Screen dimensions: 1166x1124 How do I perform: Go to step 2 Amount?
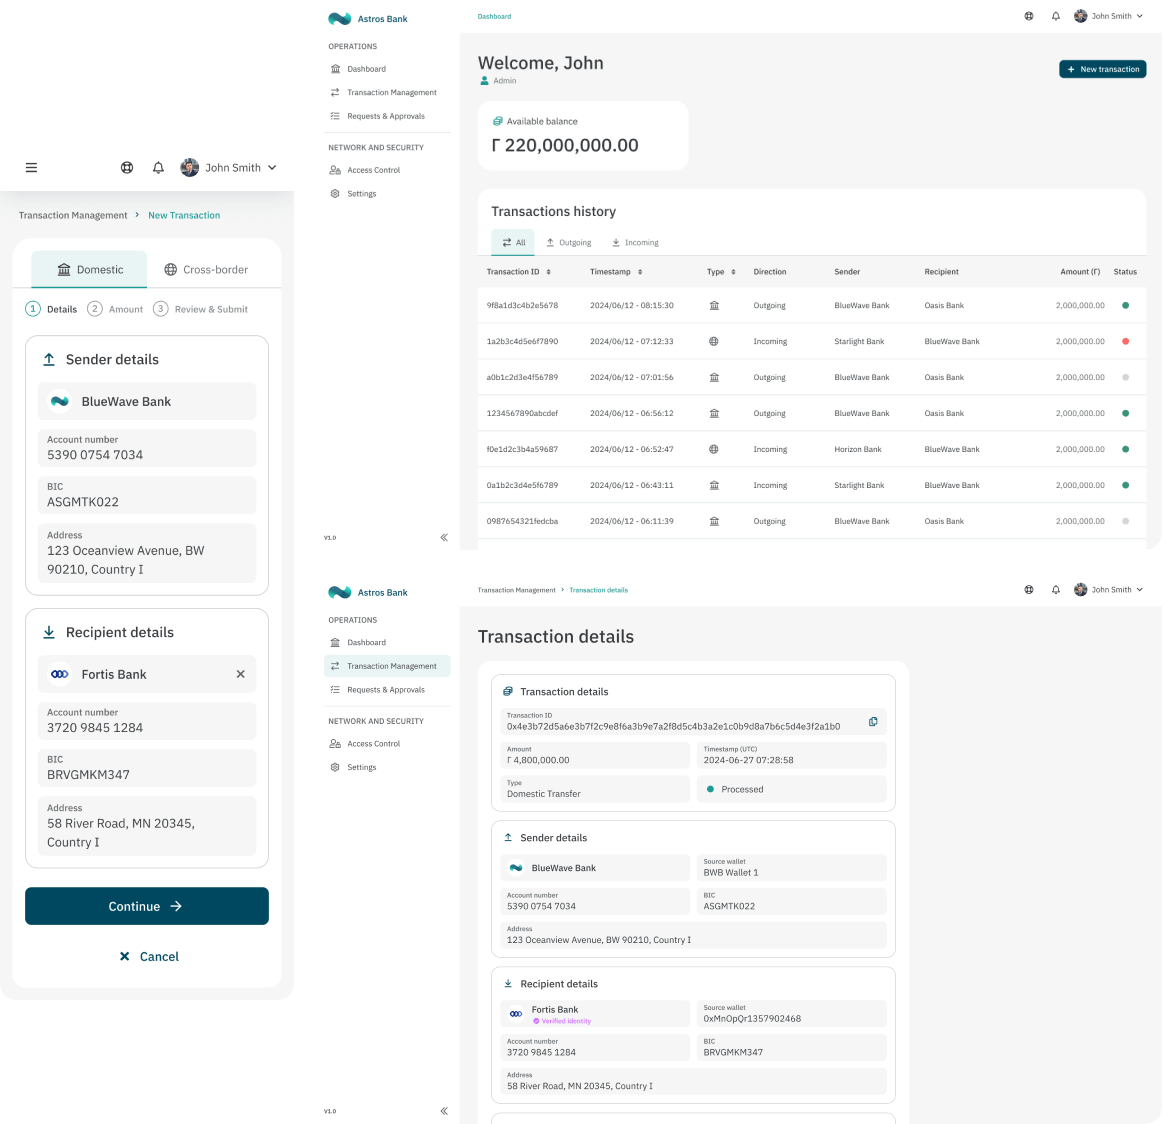click(x=115, y=309)
